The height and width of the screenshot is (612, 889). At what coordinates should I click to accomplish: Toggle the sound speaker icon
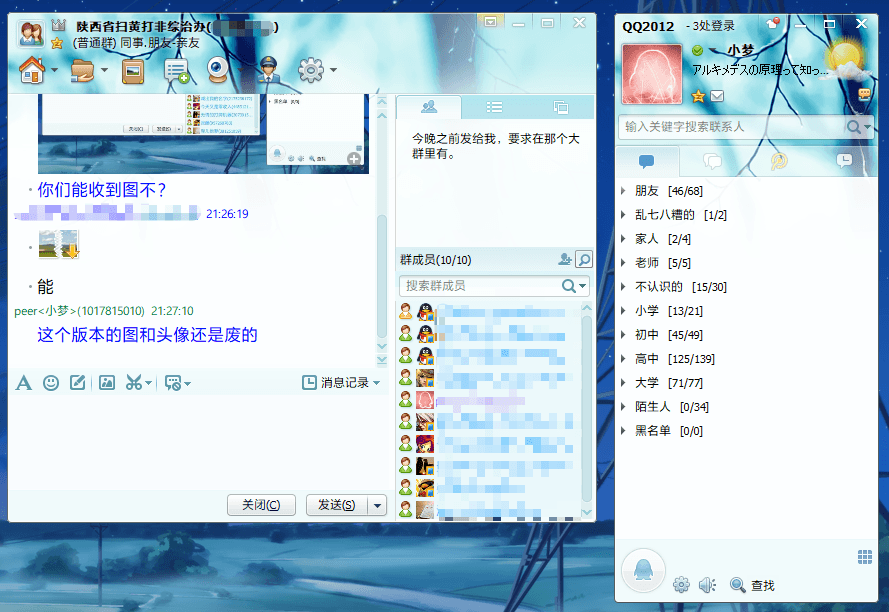tap(707, 585)
